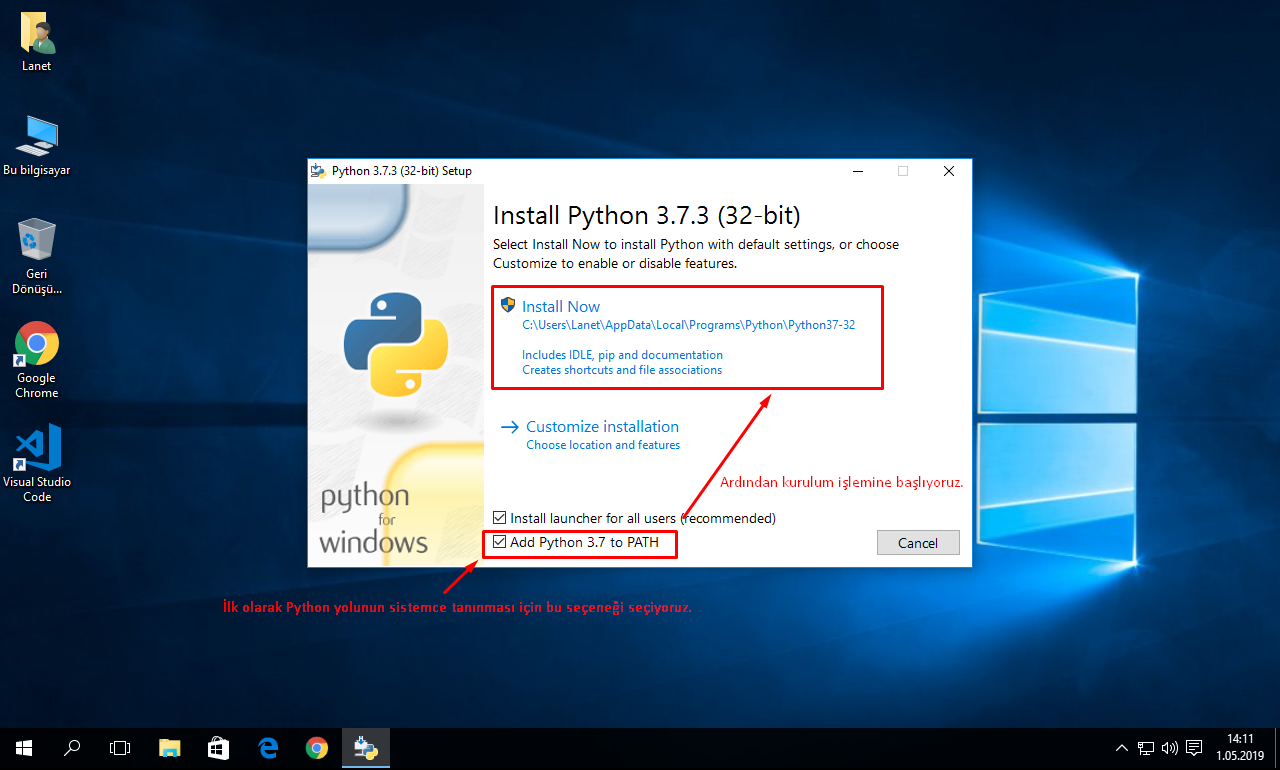
Task: Expand hidden icons in the system tray
Action: [1121, 747]
